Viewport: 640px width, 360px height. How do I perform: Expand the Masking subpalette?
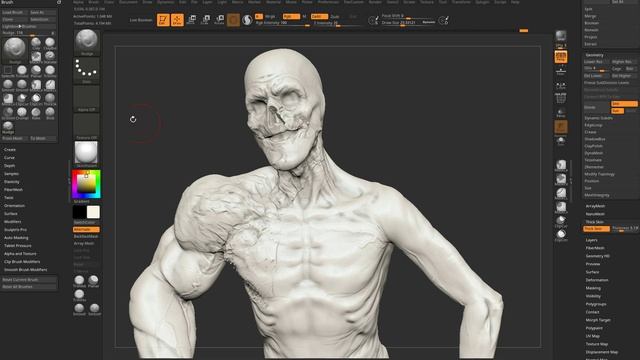click(593, 288)
